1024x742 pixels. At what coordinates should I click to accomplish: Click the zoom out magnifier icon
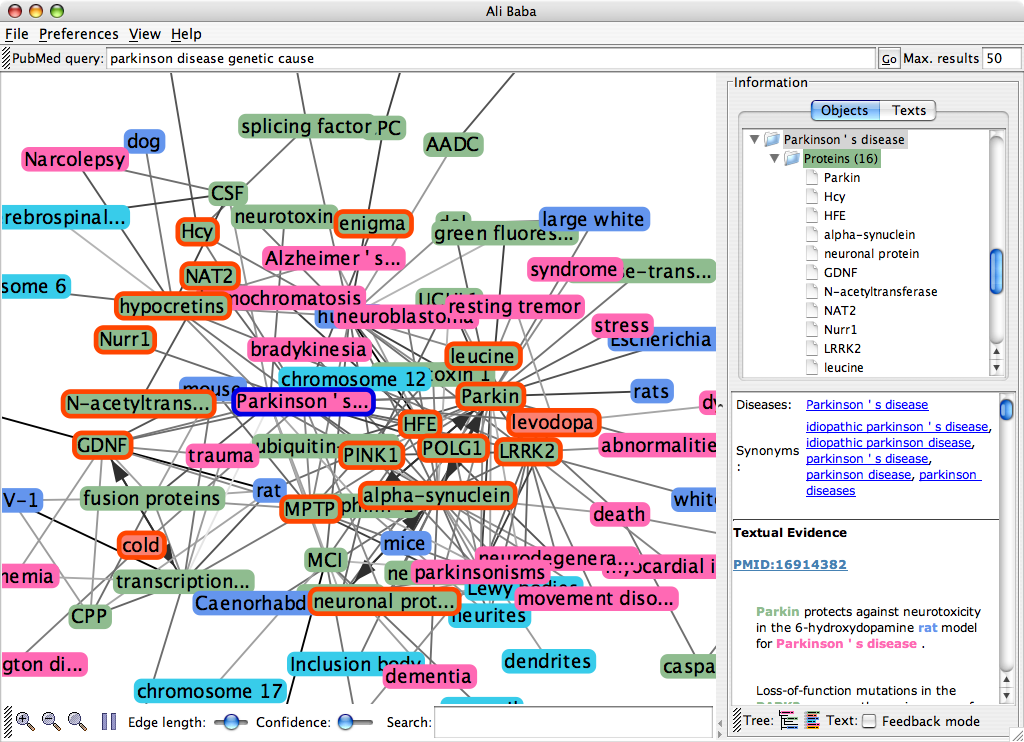coord(50,721)
